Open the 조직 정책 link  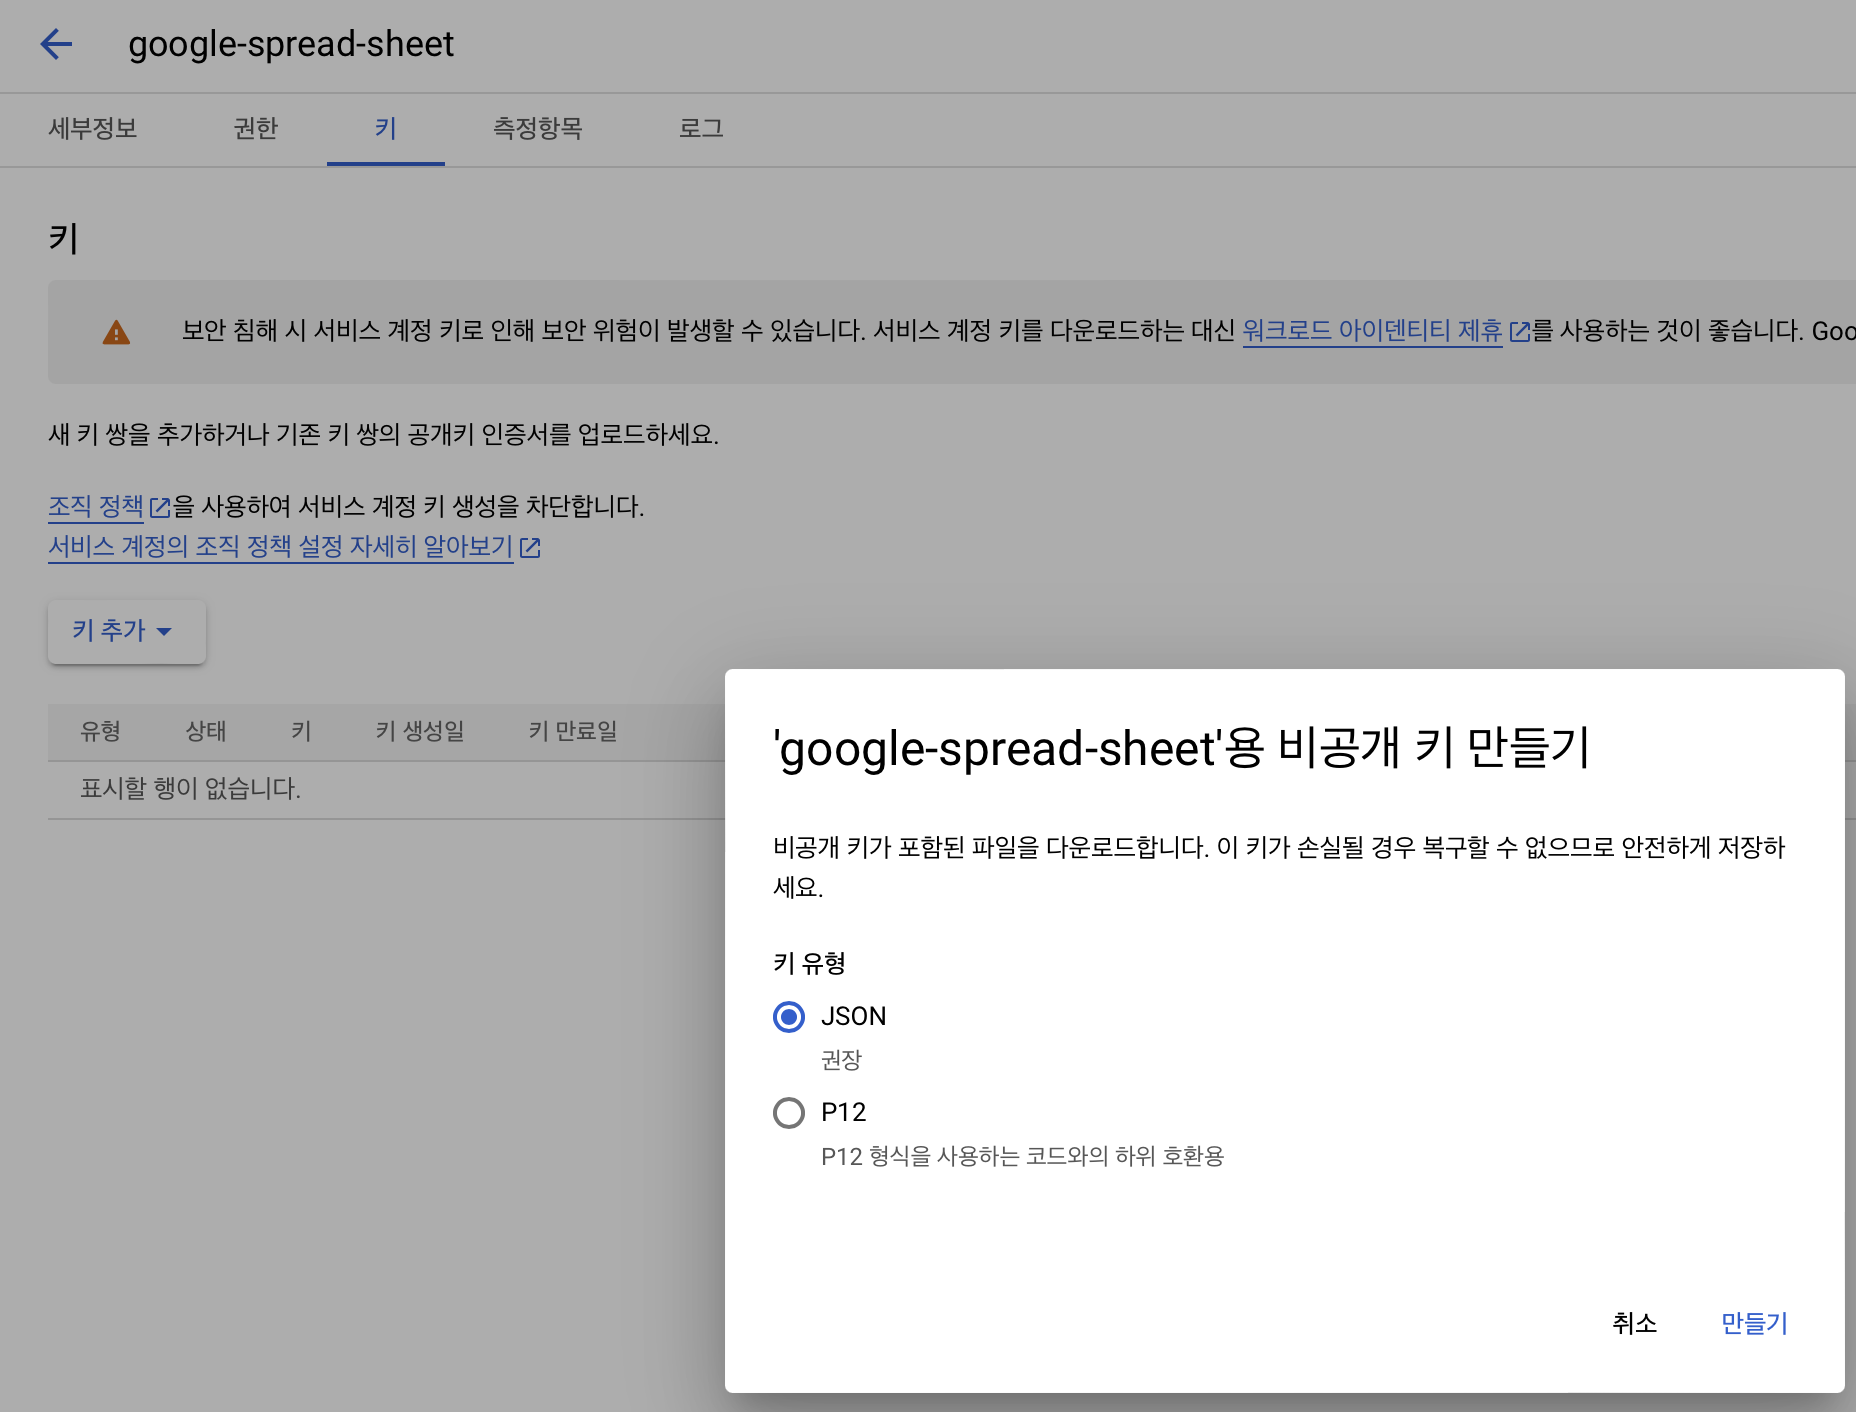click(96, 507)
